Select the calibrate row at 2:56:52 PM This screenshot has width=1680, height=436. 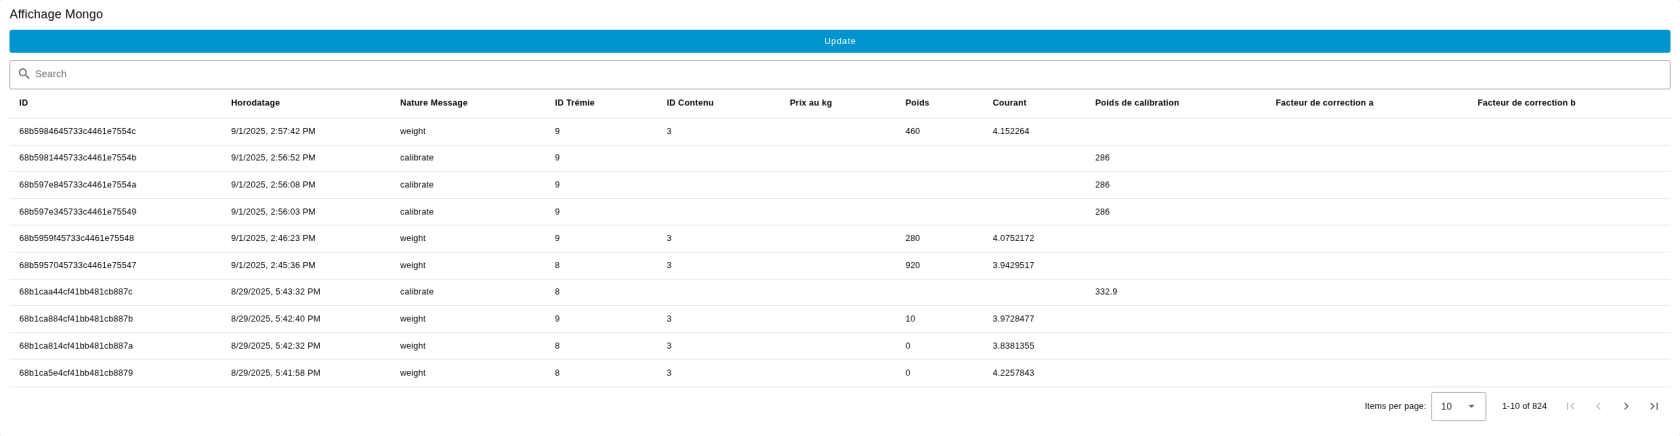(273, 158)
